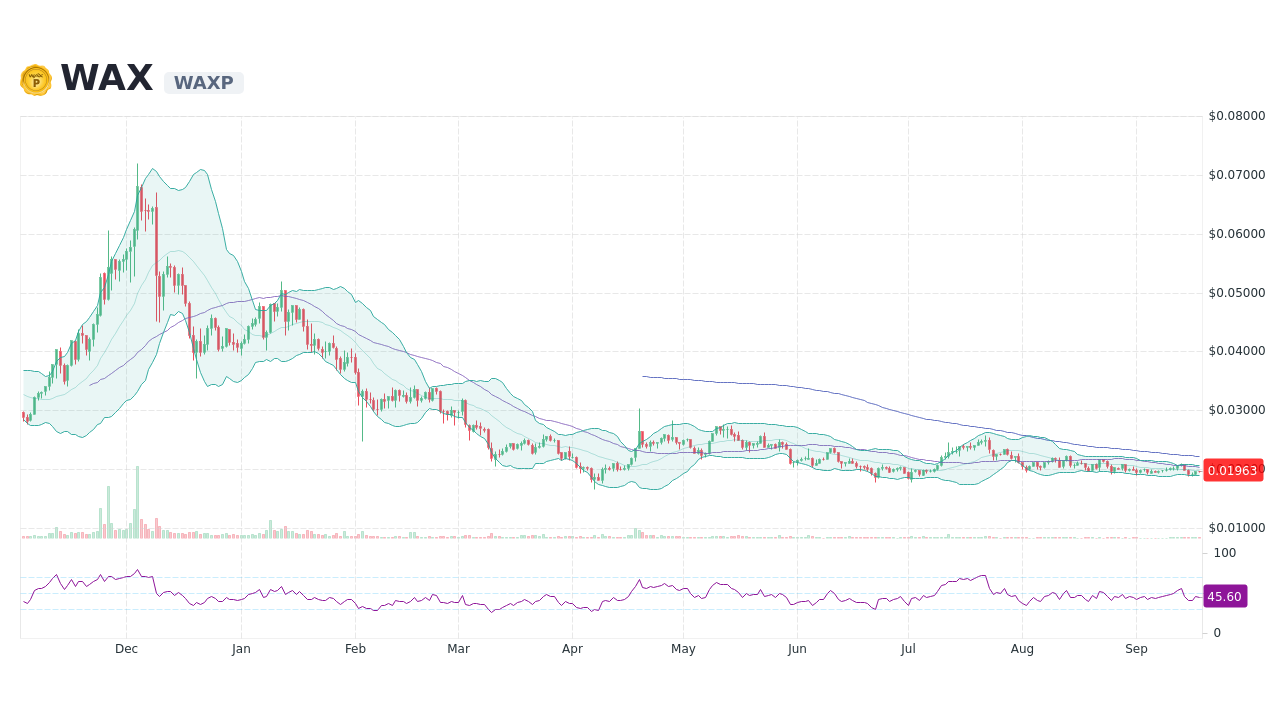Select the Dec label on the time axis
Image resolution: width=1280 pixels, height=720 pixels.
pos(126,649)
